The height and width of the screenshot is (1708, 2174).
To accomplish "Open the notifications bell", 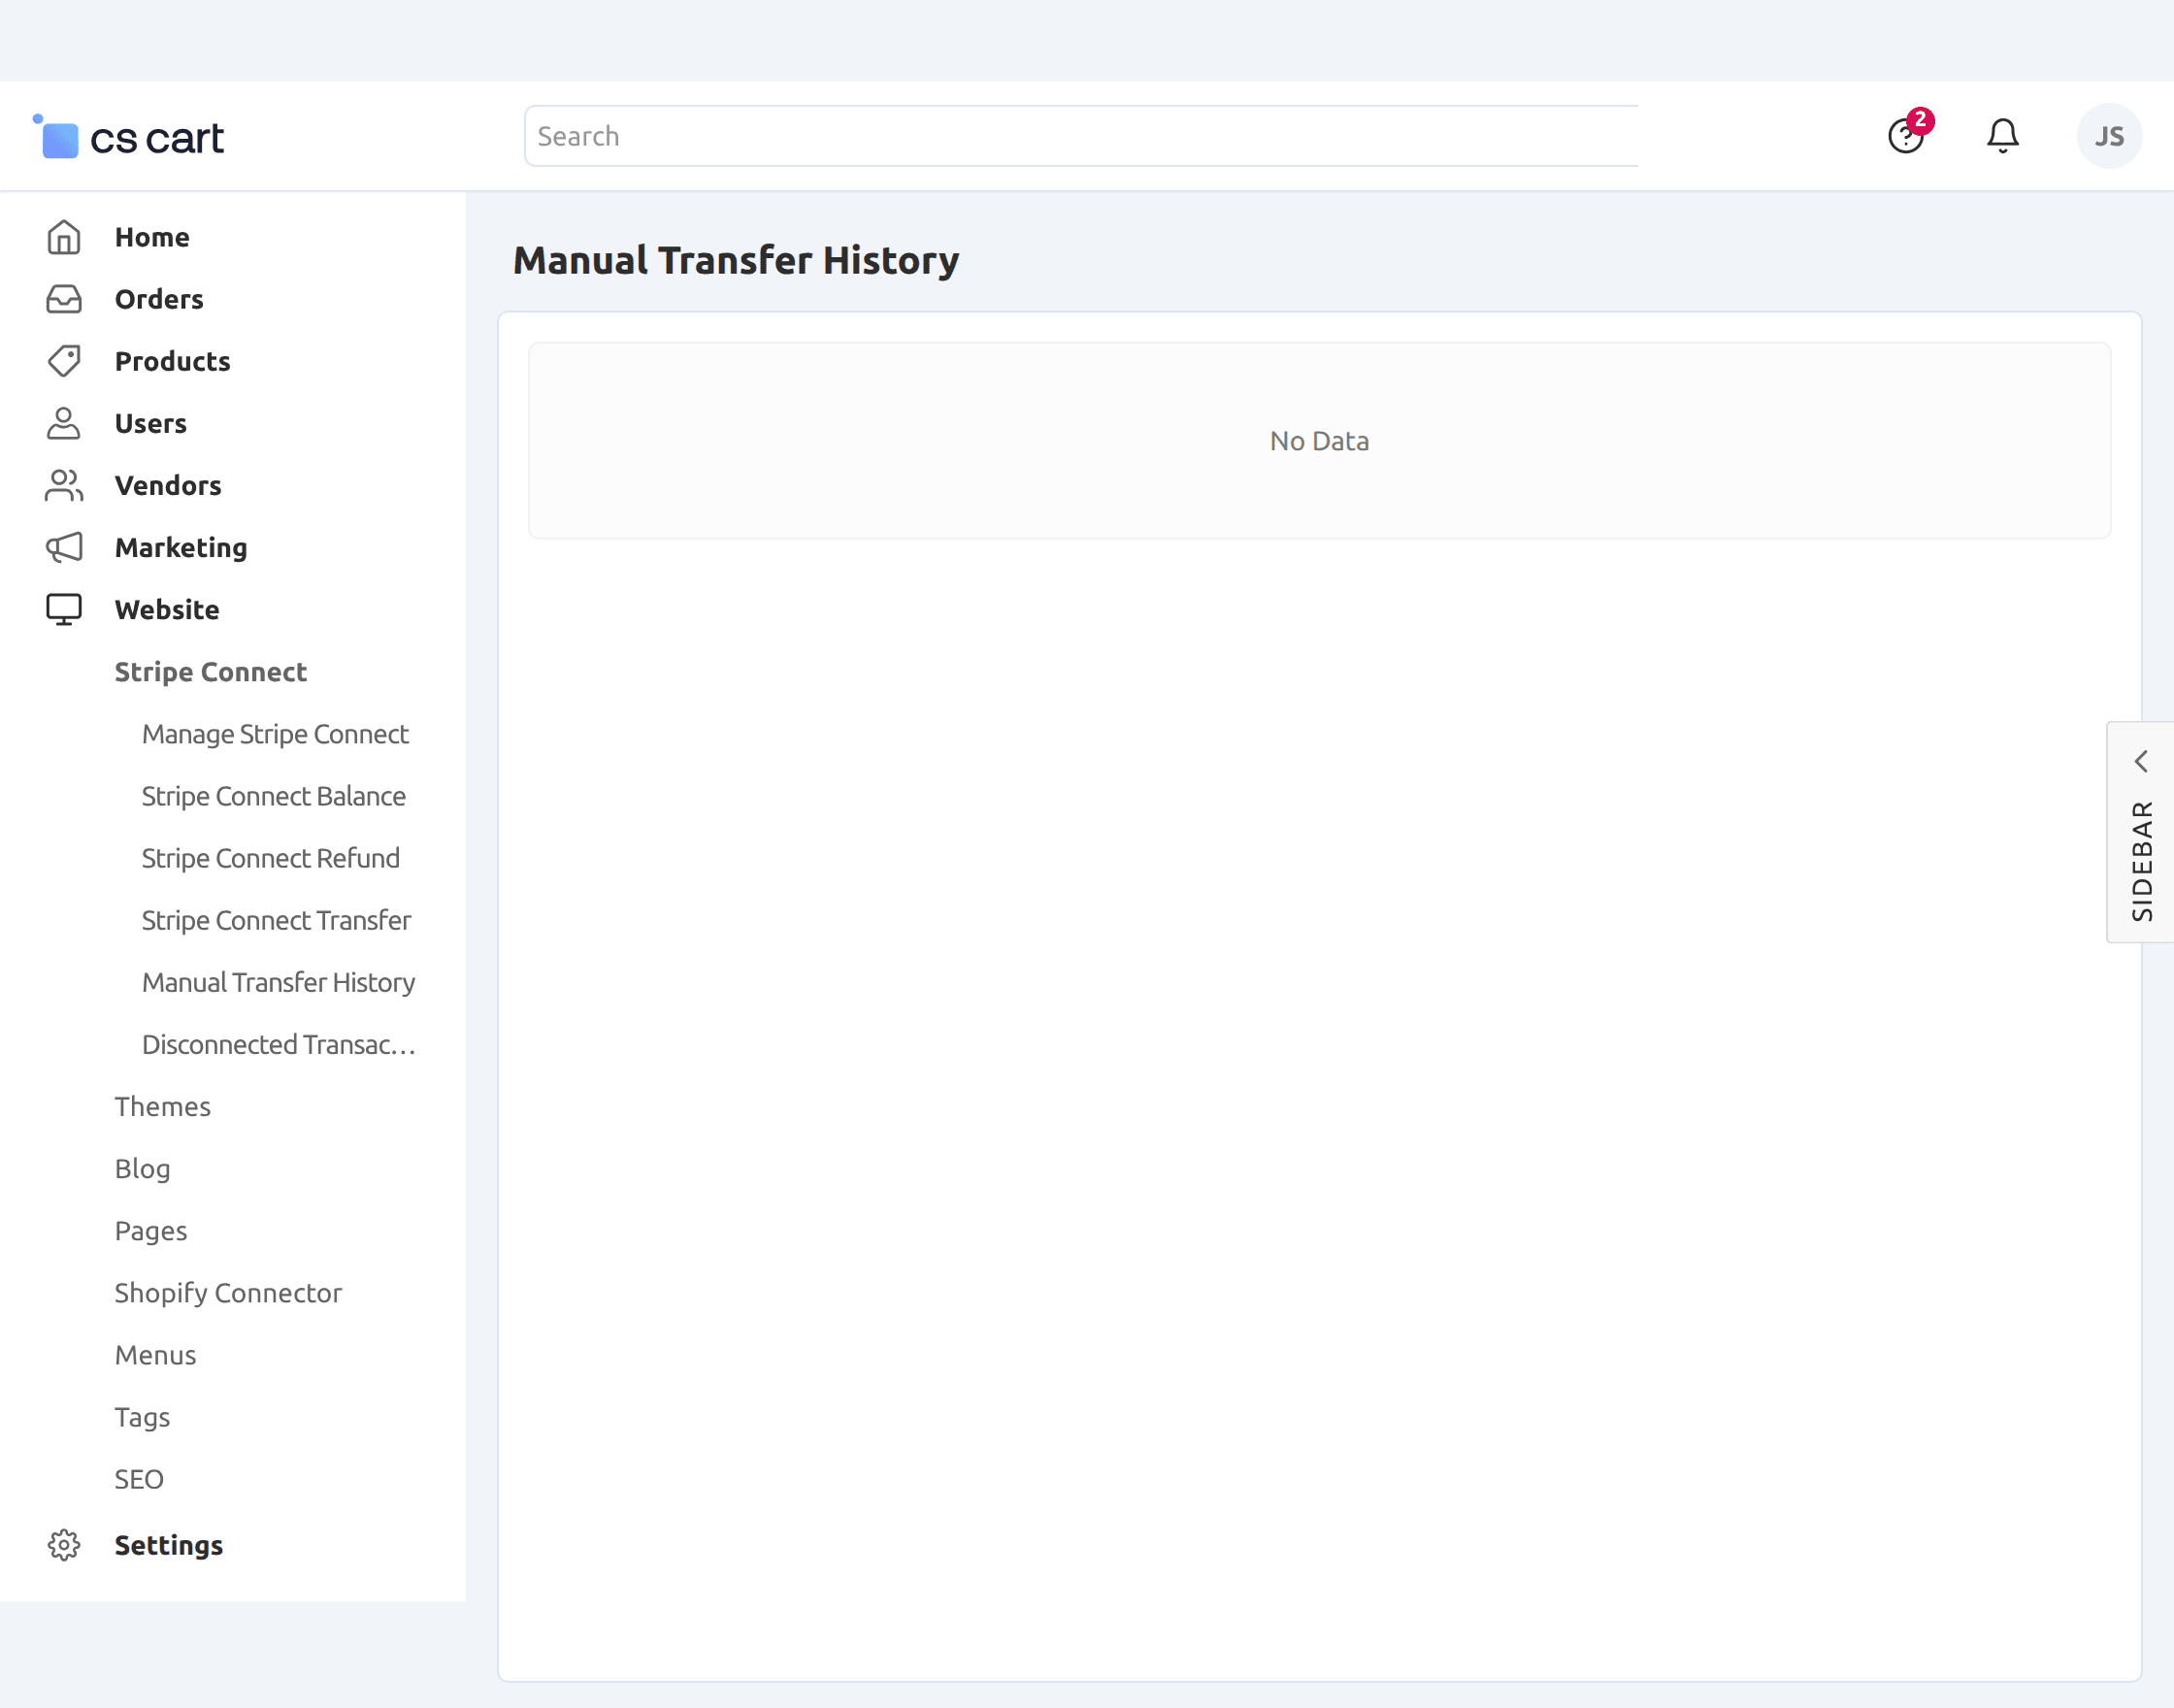I will pyautogui.click(x=2003, y=135).
